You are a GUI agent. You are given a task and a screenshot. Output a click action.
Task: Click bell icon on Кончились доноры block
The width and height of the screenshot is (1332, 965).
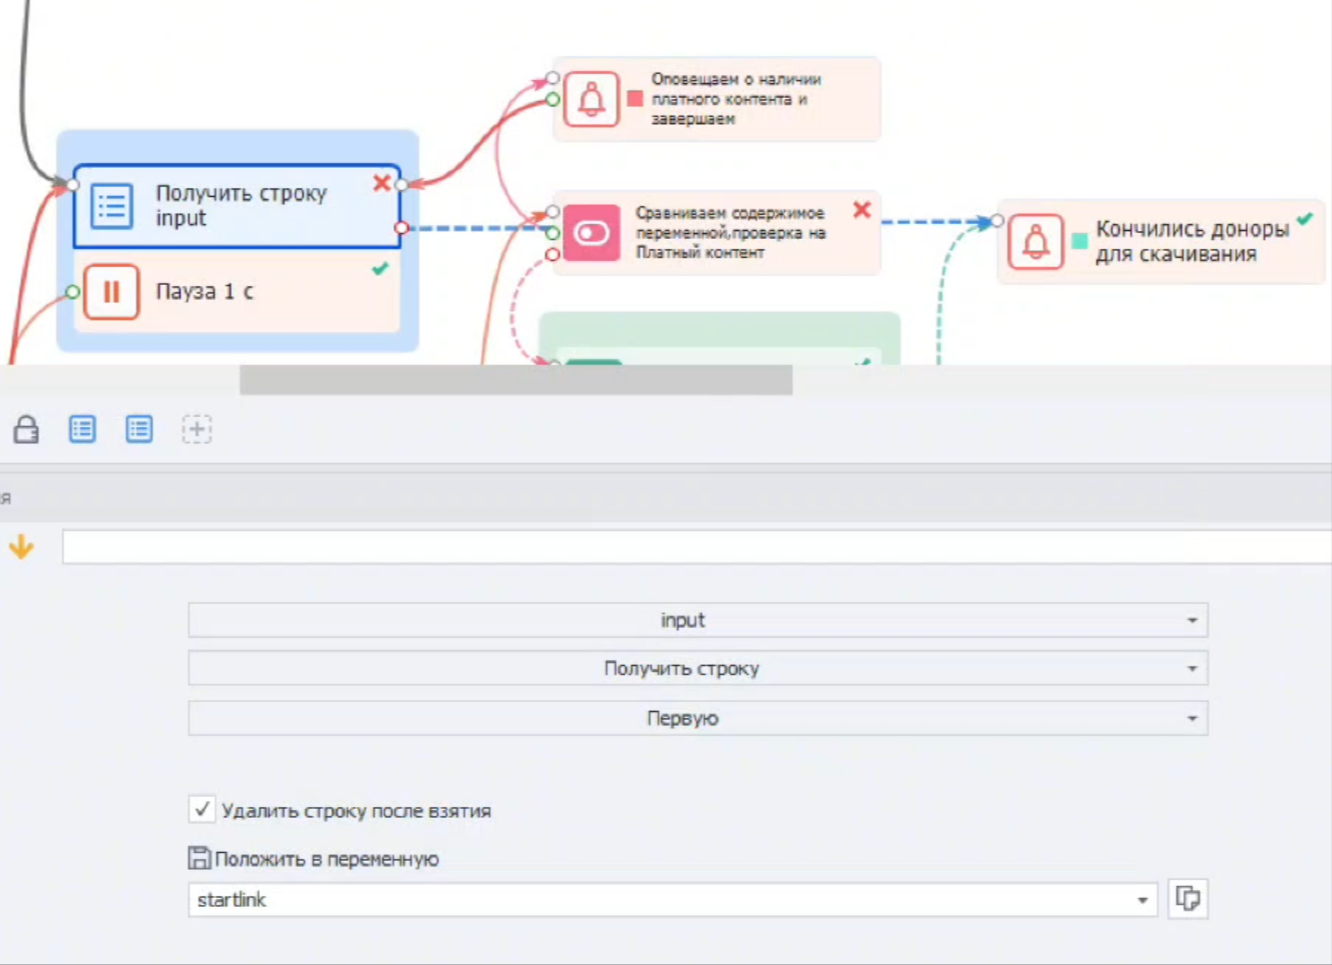coord(1036,241)
